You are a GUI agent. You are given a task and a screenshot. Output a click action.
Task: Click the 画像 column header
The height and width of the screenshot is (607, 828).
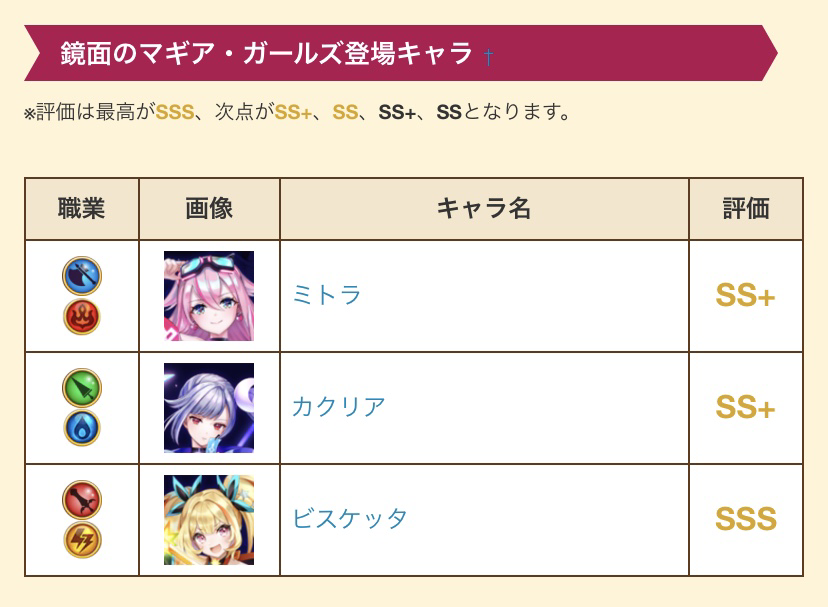[x=209, y=209]
